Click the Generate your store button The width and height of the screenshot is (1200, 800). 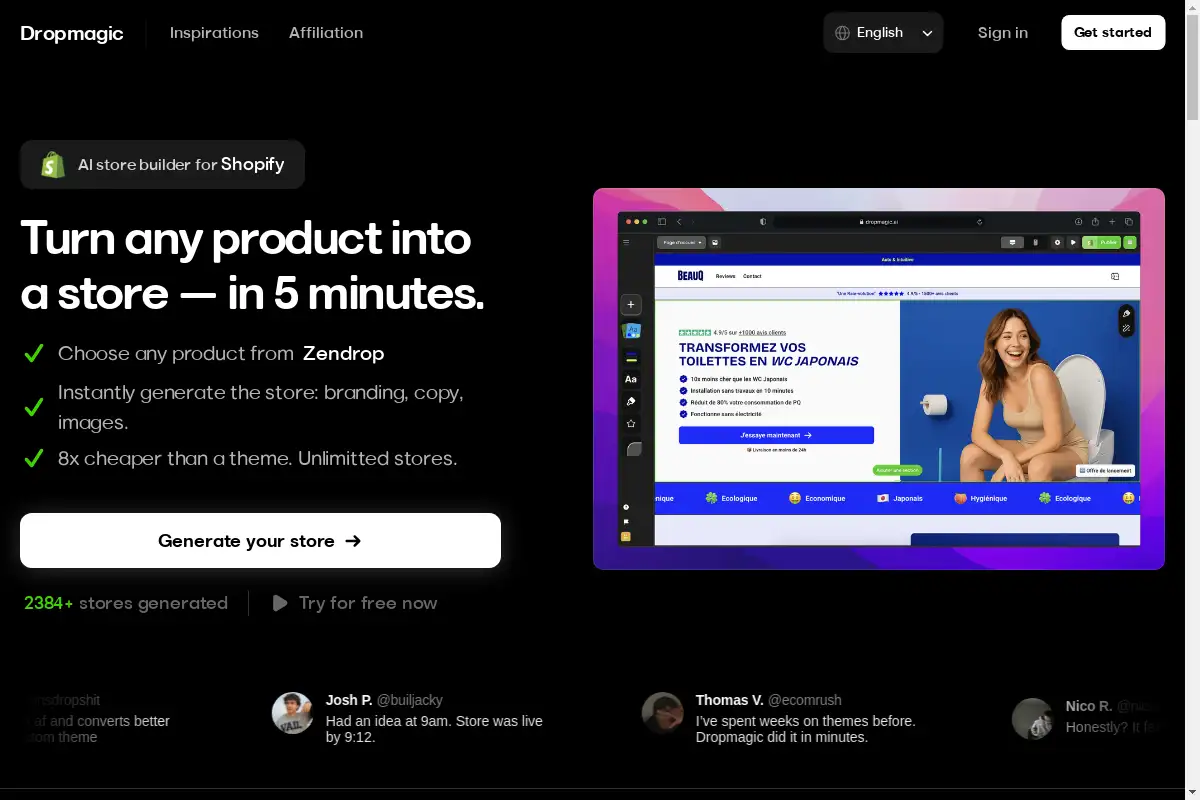click(260, 541)
